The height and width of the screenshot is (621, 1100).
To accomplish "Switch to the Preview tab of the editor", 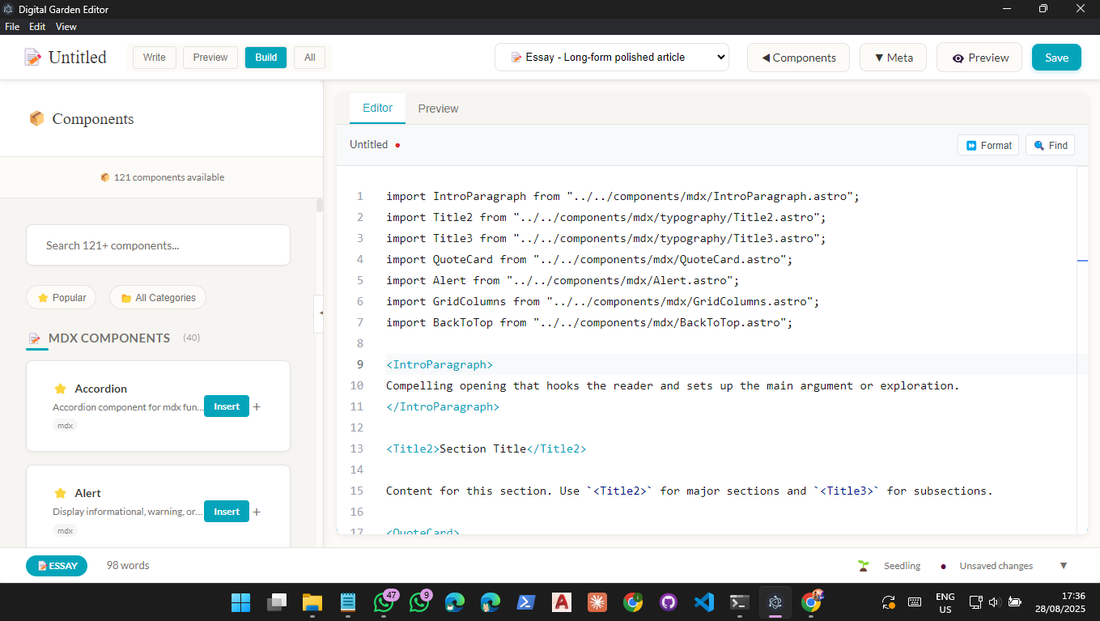I will click(x=437, y=108).
